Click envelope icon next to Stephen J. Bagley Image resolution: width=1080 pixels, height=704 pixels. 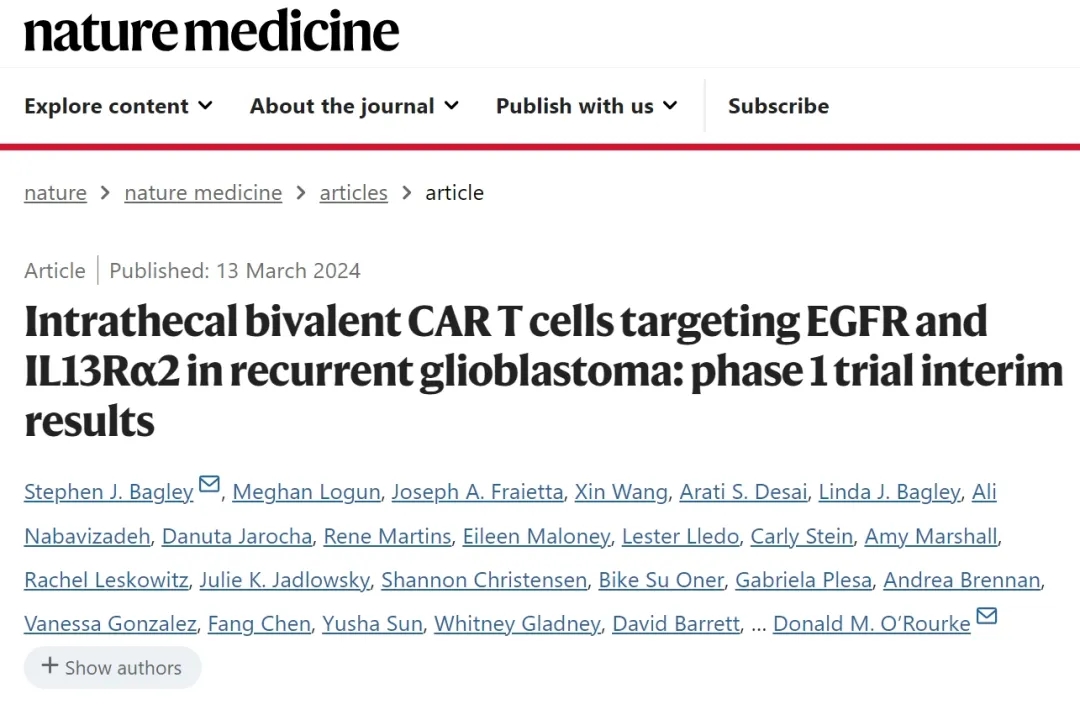209,485
